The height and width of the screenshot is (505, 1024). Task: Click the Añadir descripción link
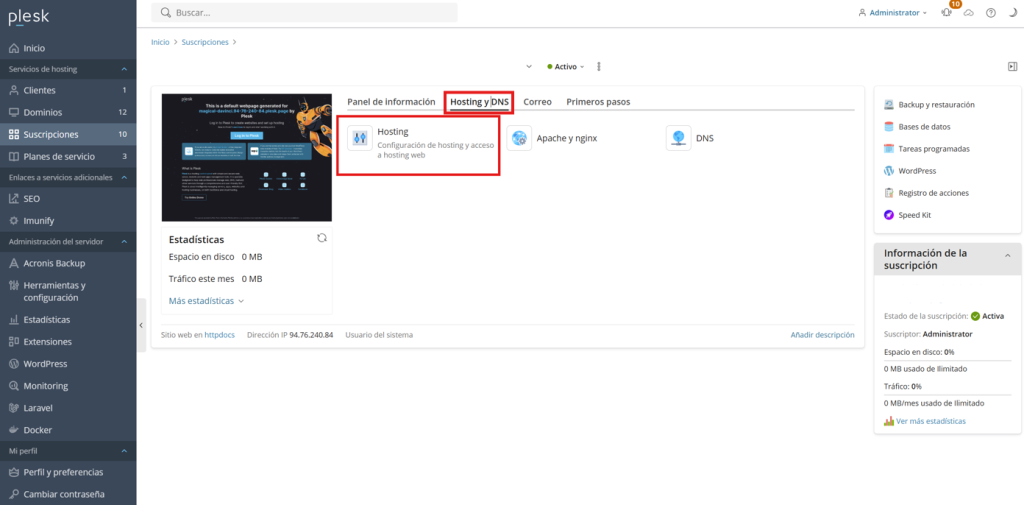[822, 335]
